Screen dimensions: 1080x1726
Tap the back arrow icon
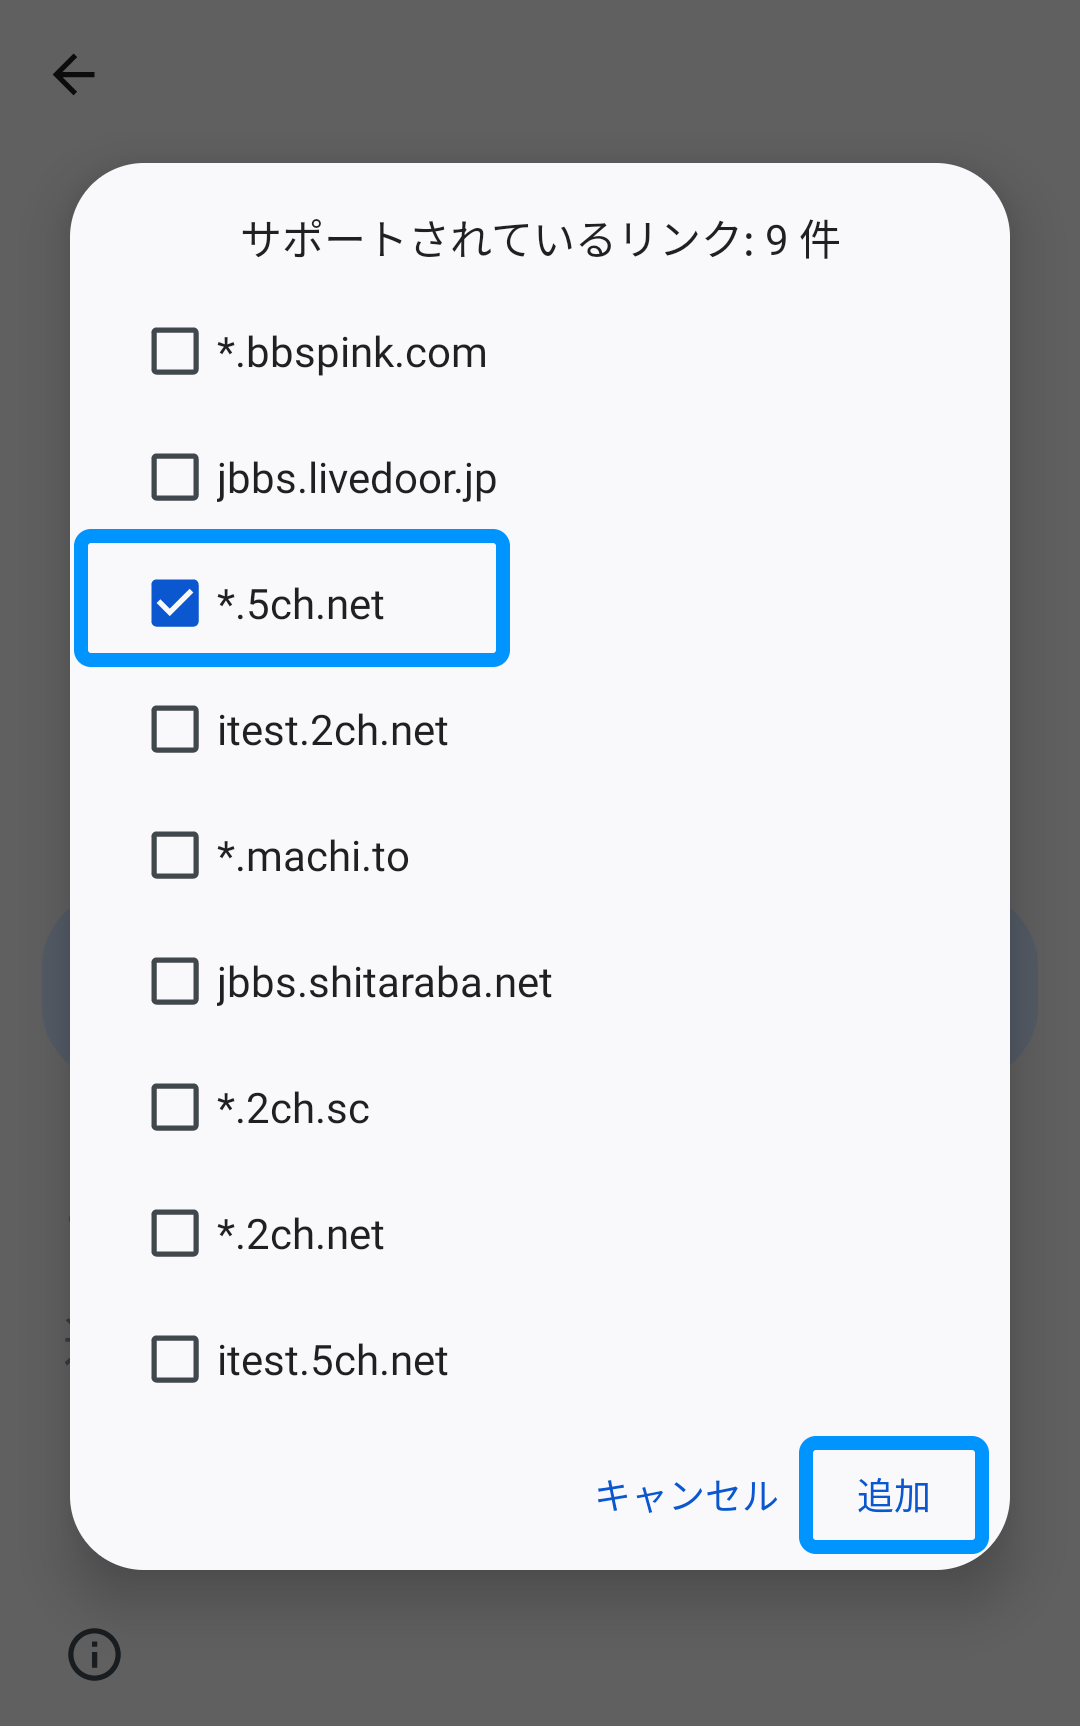tap(74, 75)
